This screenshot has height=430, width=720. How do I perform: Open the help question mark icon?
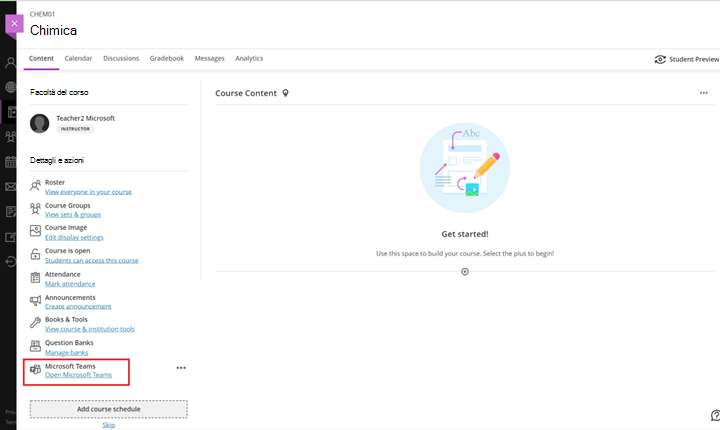[x=715, y=415]
